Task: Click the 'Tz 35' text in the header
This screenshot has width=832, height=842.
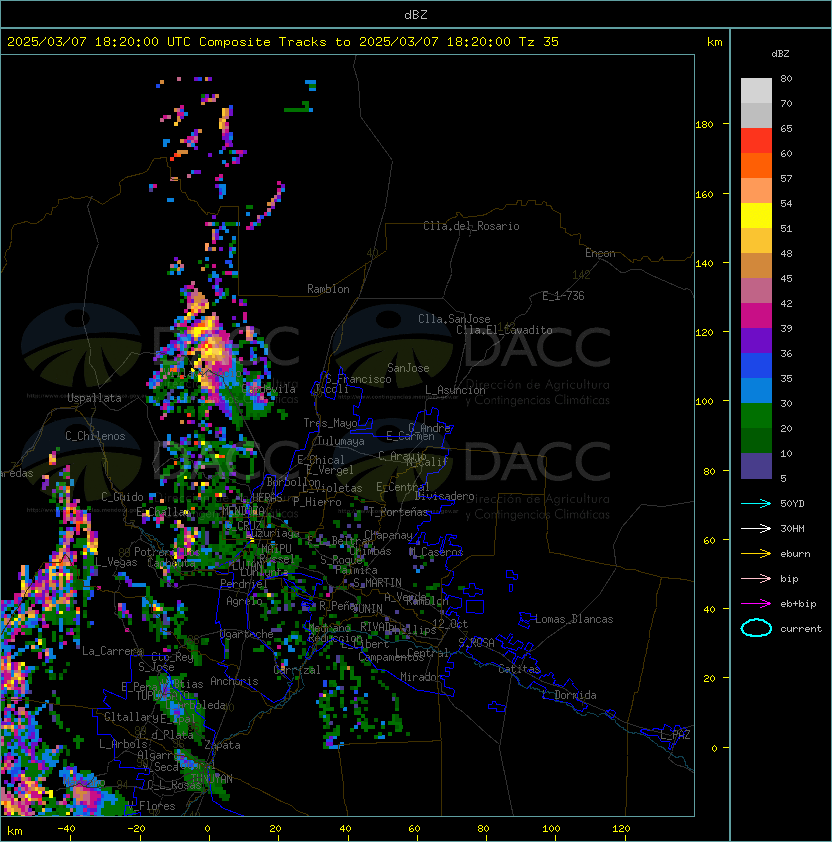Action: coord(539,42)
